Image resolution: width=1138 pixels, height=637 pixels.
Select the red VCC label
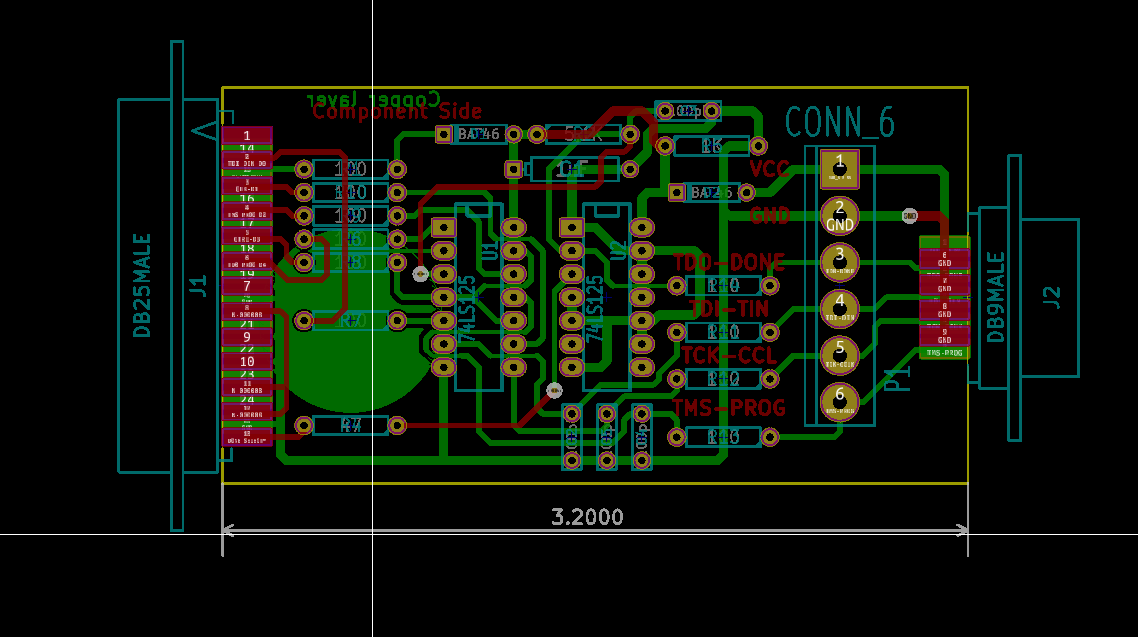pyautogui.click(x=769, y=169)
